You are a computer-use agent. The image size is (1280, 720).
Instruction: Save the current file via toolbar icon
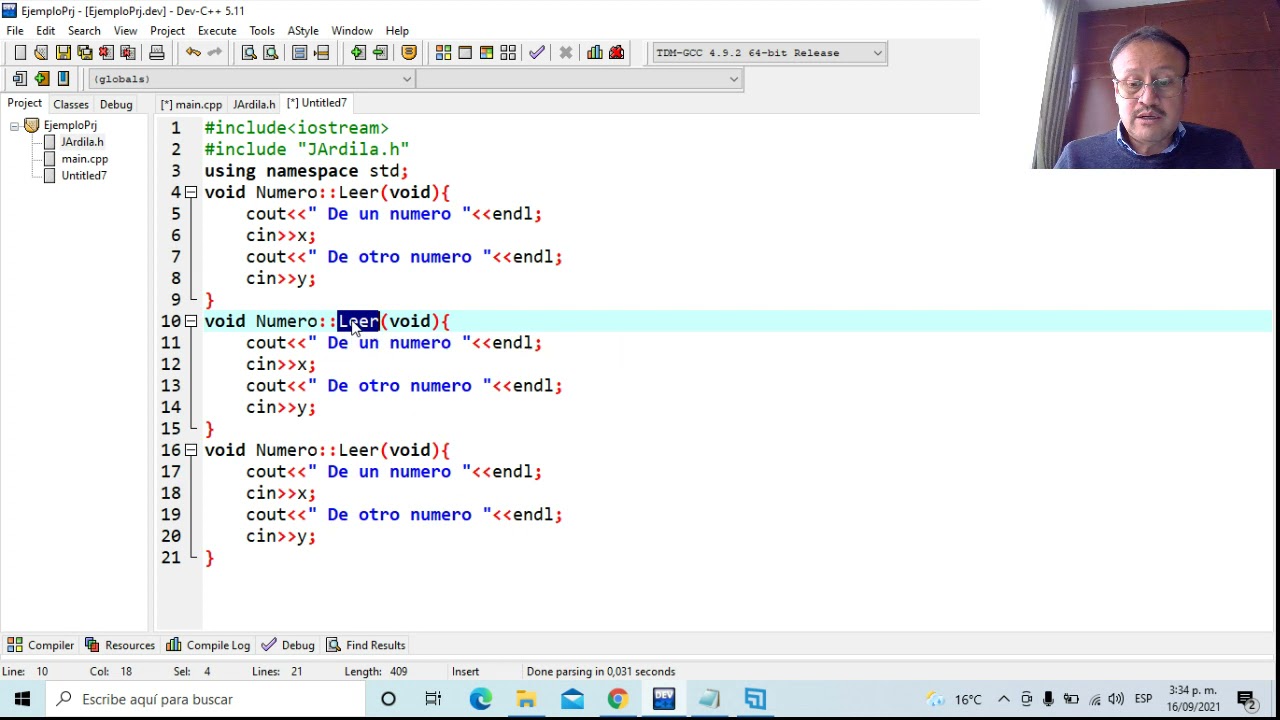coord(63,53)
